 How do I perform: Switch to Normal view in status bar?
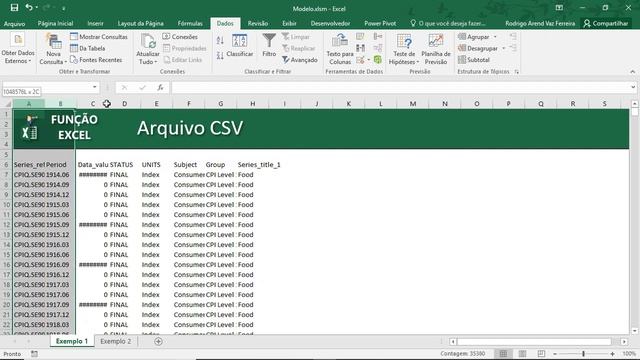(x=503, y=353)
